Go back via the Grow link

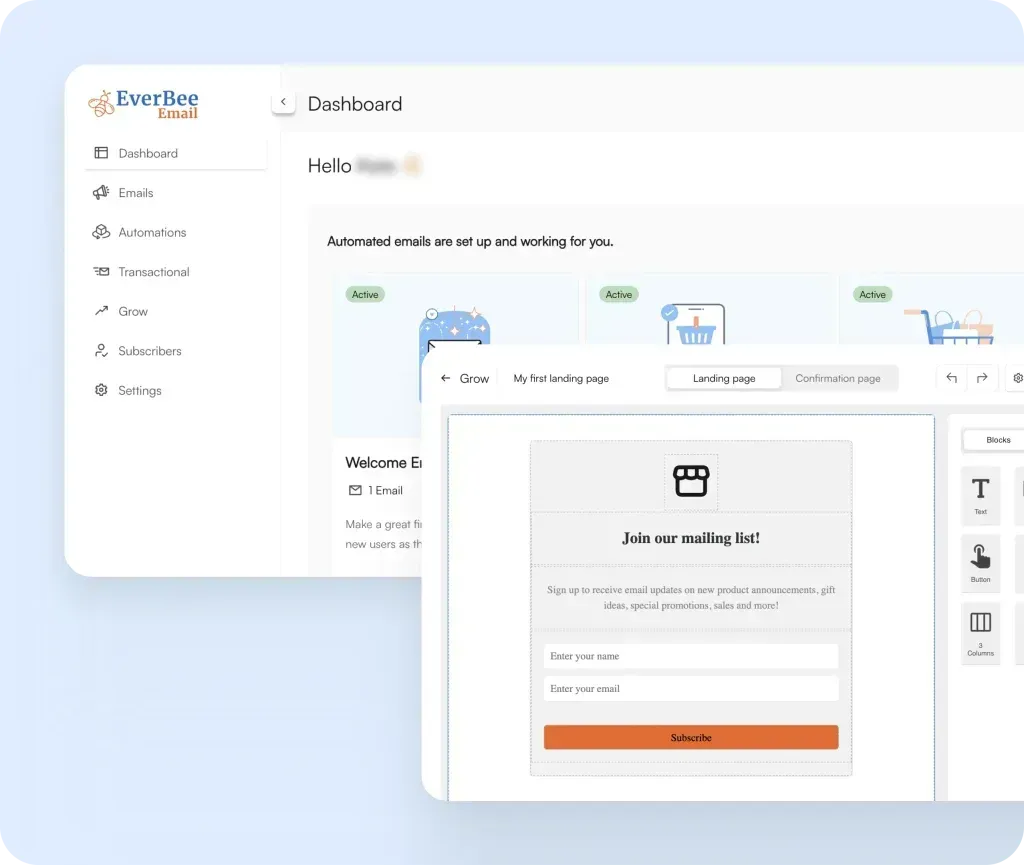pos(463,378)
